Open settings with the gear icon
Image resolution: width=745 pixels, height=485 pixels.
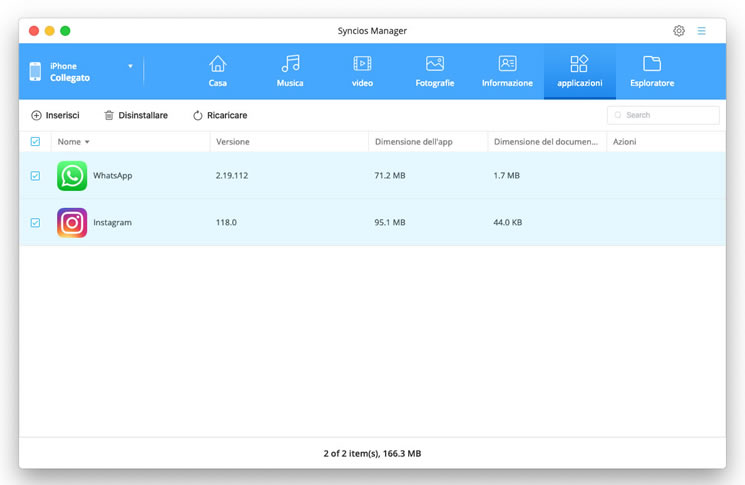[679, 31]
